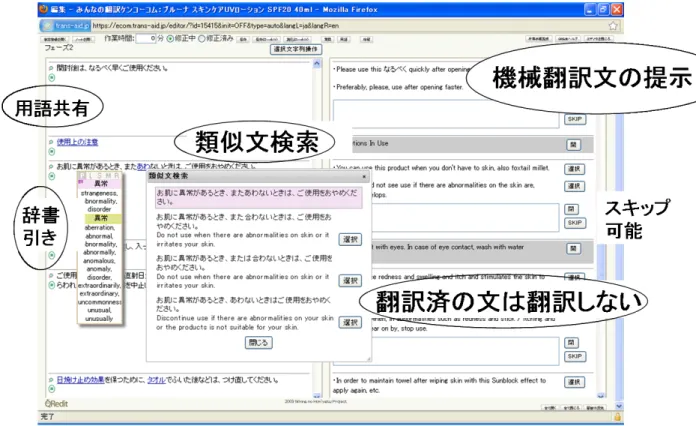The image size is (696, 426).
Task: Click the left panel scroll-up arrow
Action: (316, 64)
